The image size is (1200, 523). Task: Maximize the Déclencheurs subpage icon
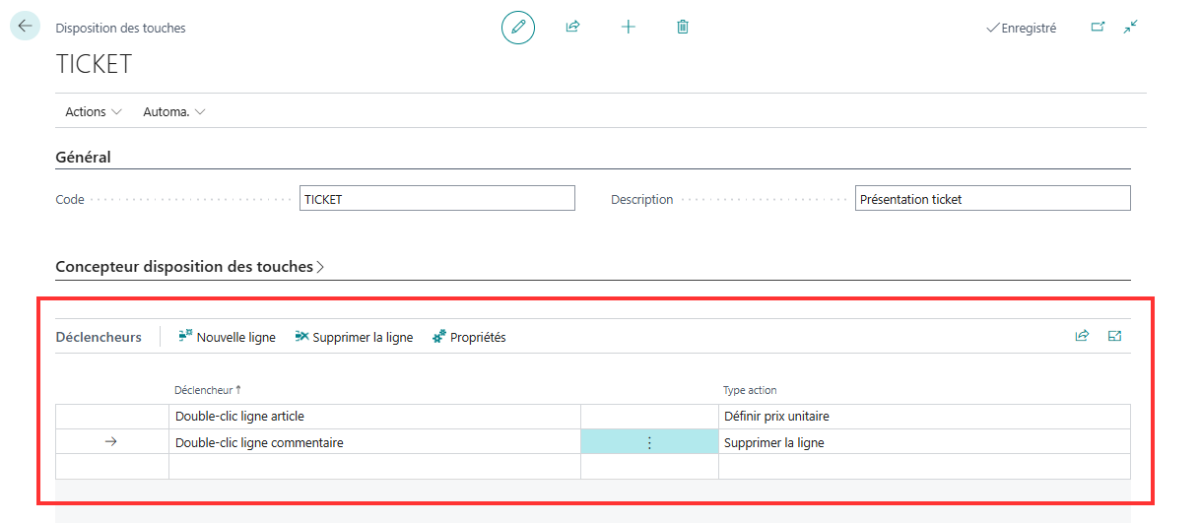point(1115,336)
